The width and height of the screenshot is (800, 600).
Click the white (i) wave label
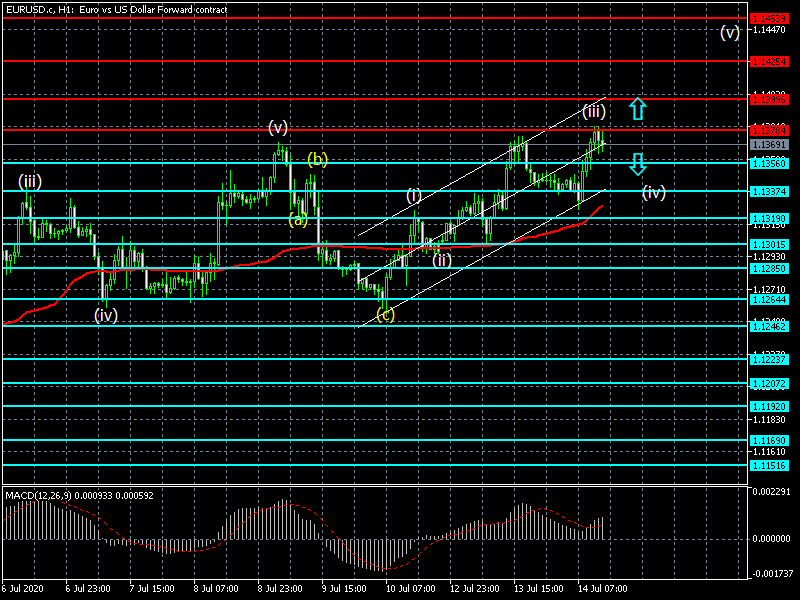pyautogui.click(x=413, y=195)
